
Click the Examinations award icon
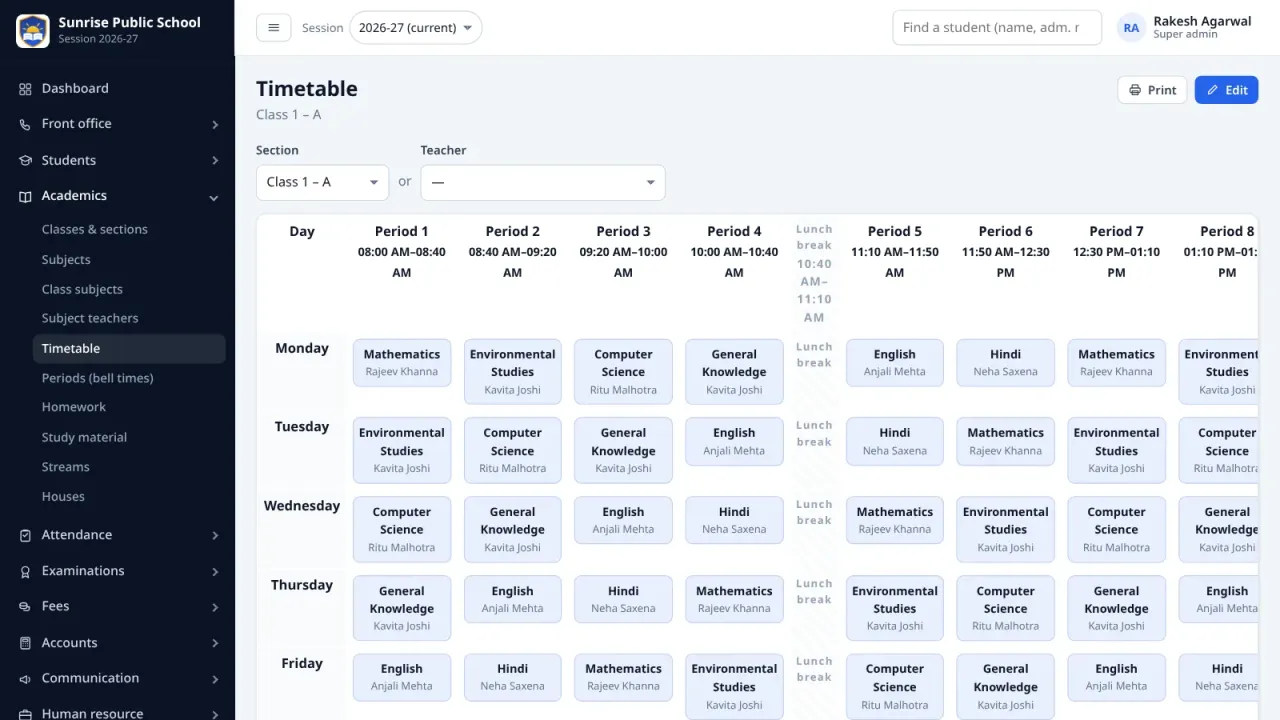25,571
